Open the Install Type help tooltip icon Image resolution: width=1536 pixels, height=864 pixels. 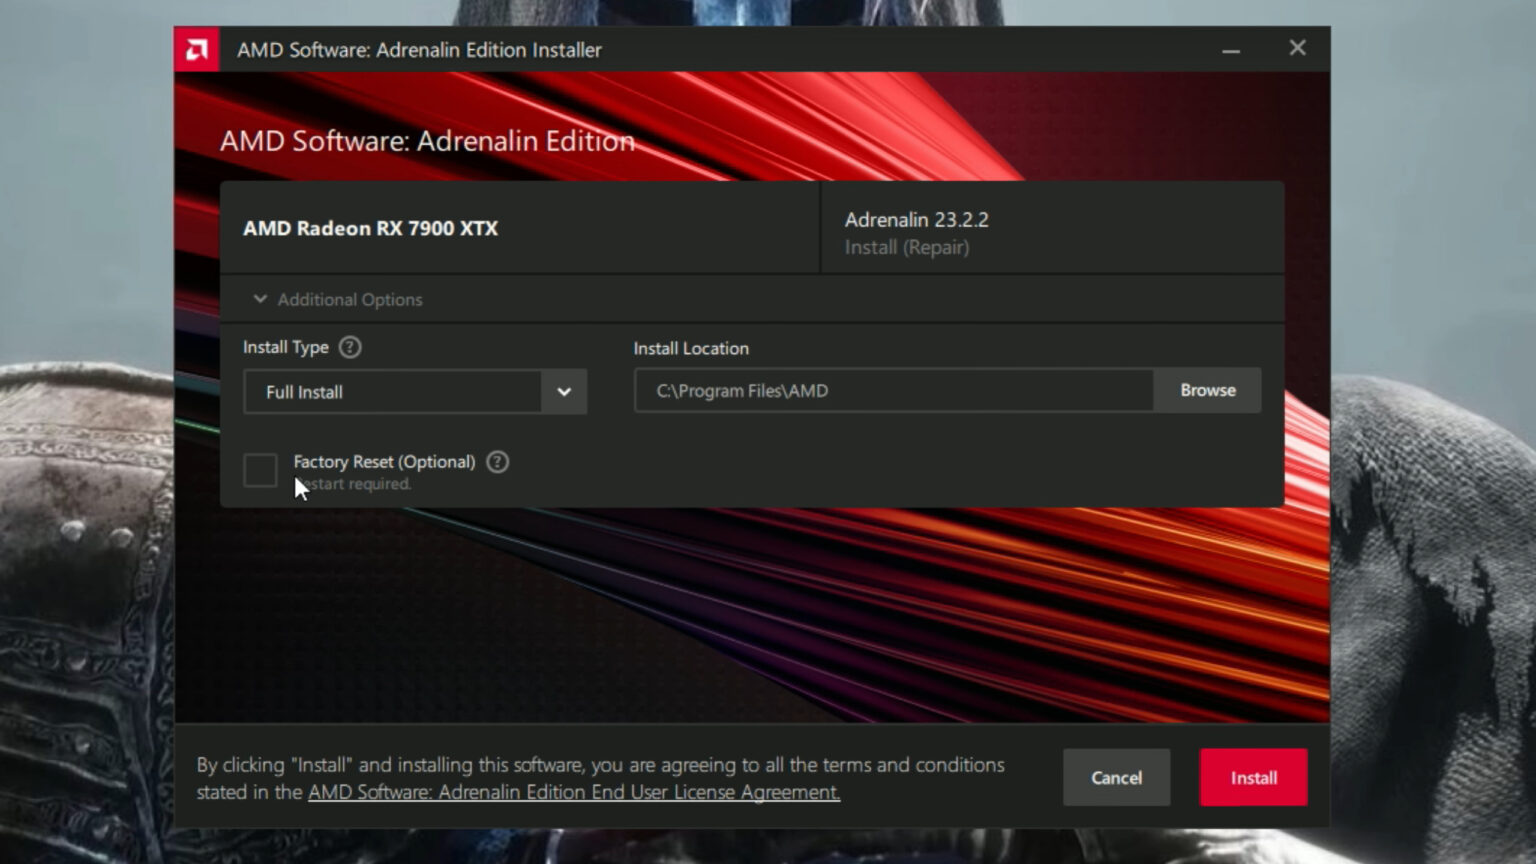pyautogui.click(x=349, y=347)
